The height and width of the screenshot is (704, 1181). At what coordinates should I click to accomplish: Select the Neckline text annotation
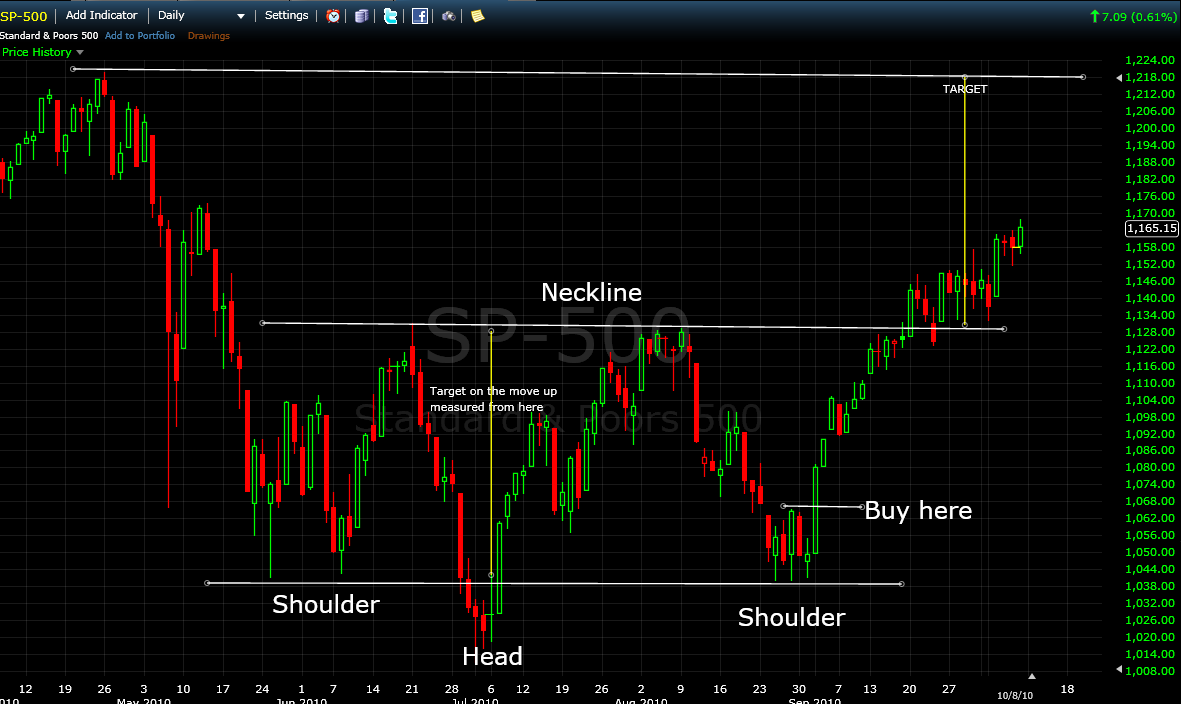click(x=591, y=292)
